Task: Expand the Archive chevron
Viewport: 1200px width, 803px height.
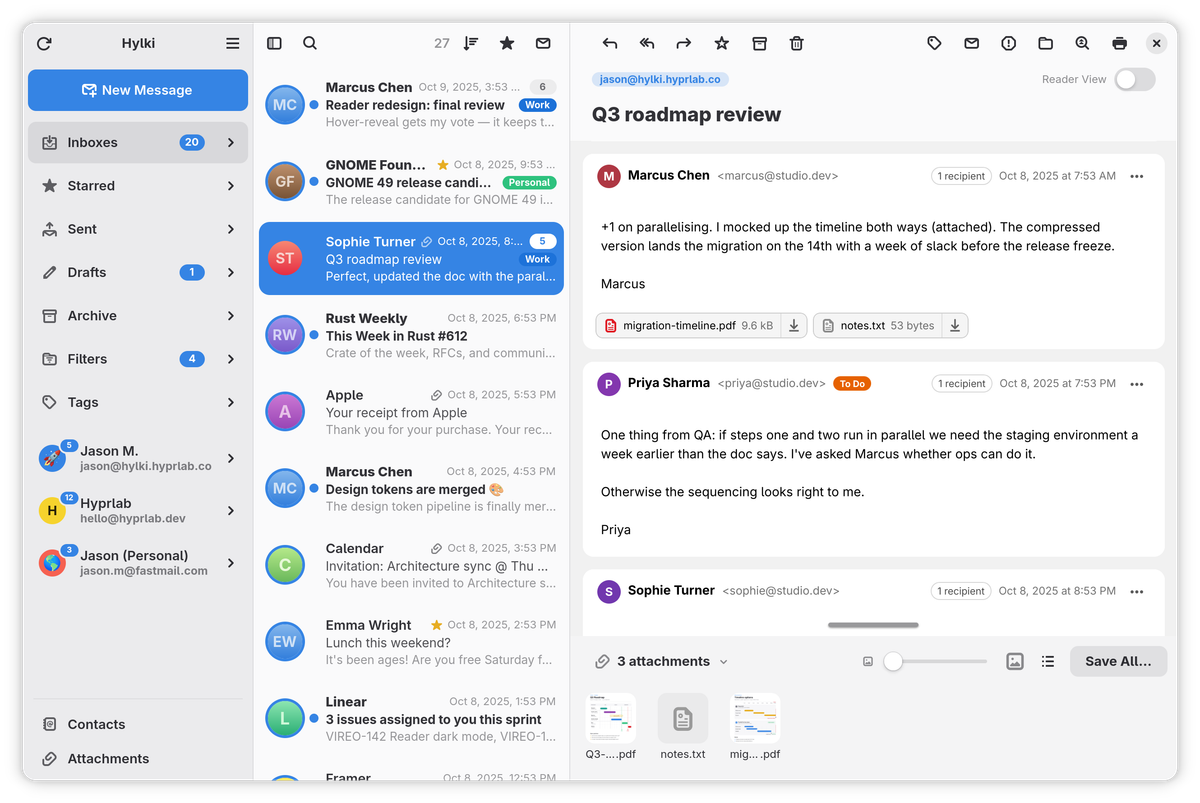Action: tap(231, 316)
